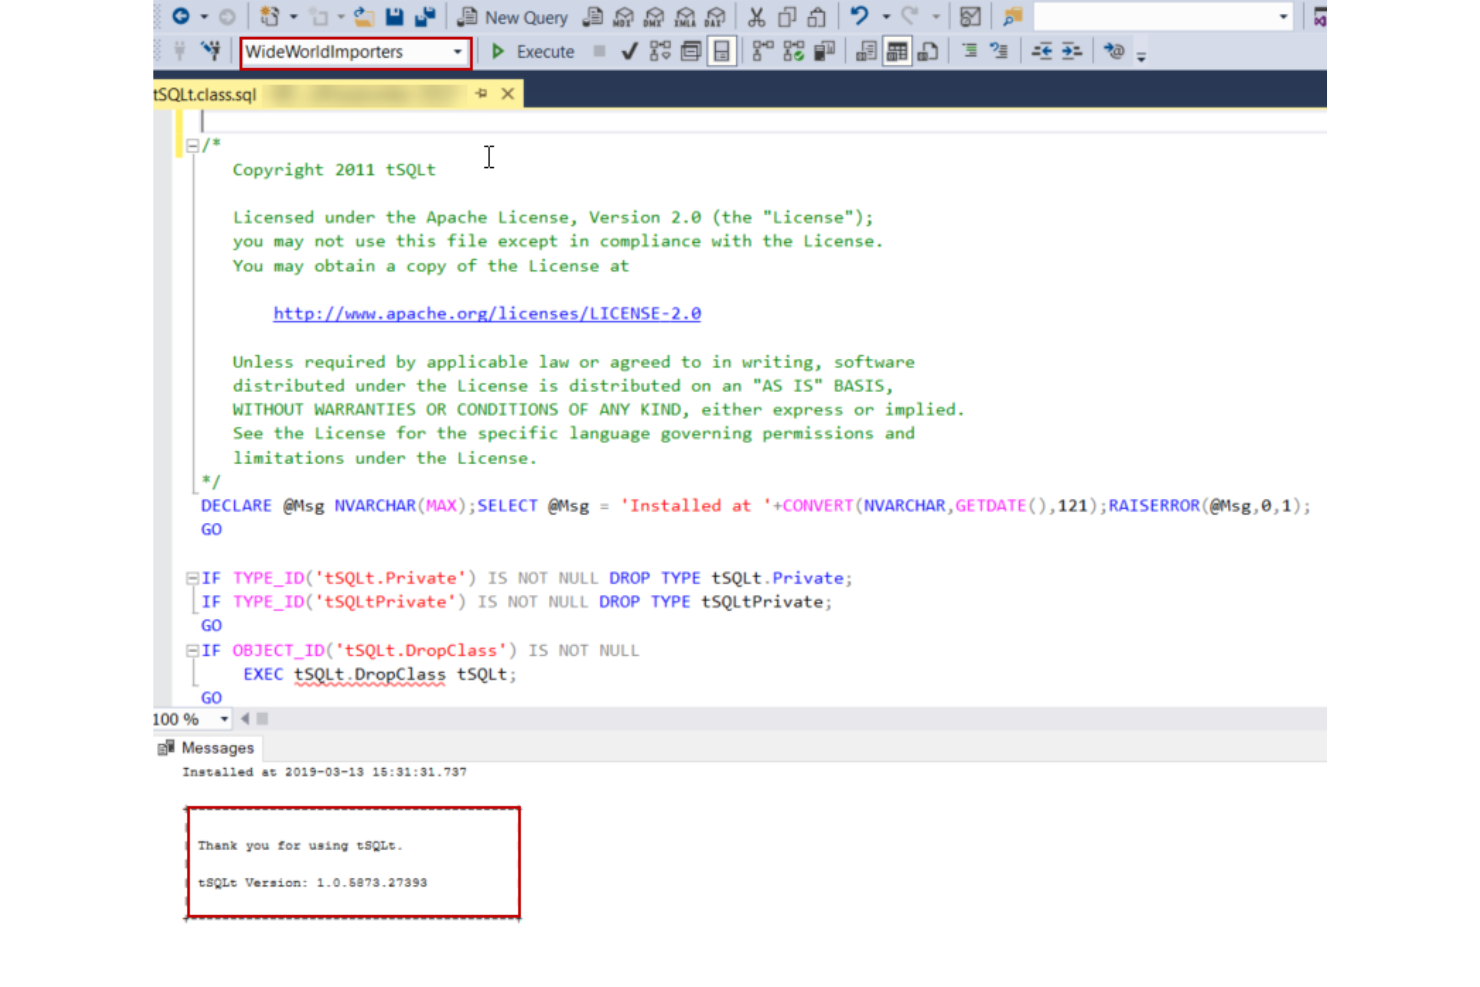This screenshot has height=987, width=1480.
Task: Toggle Results to Text mode
Action: point(867,52)
